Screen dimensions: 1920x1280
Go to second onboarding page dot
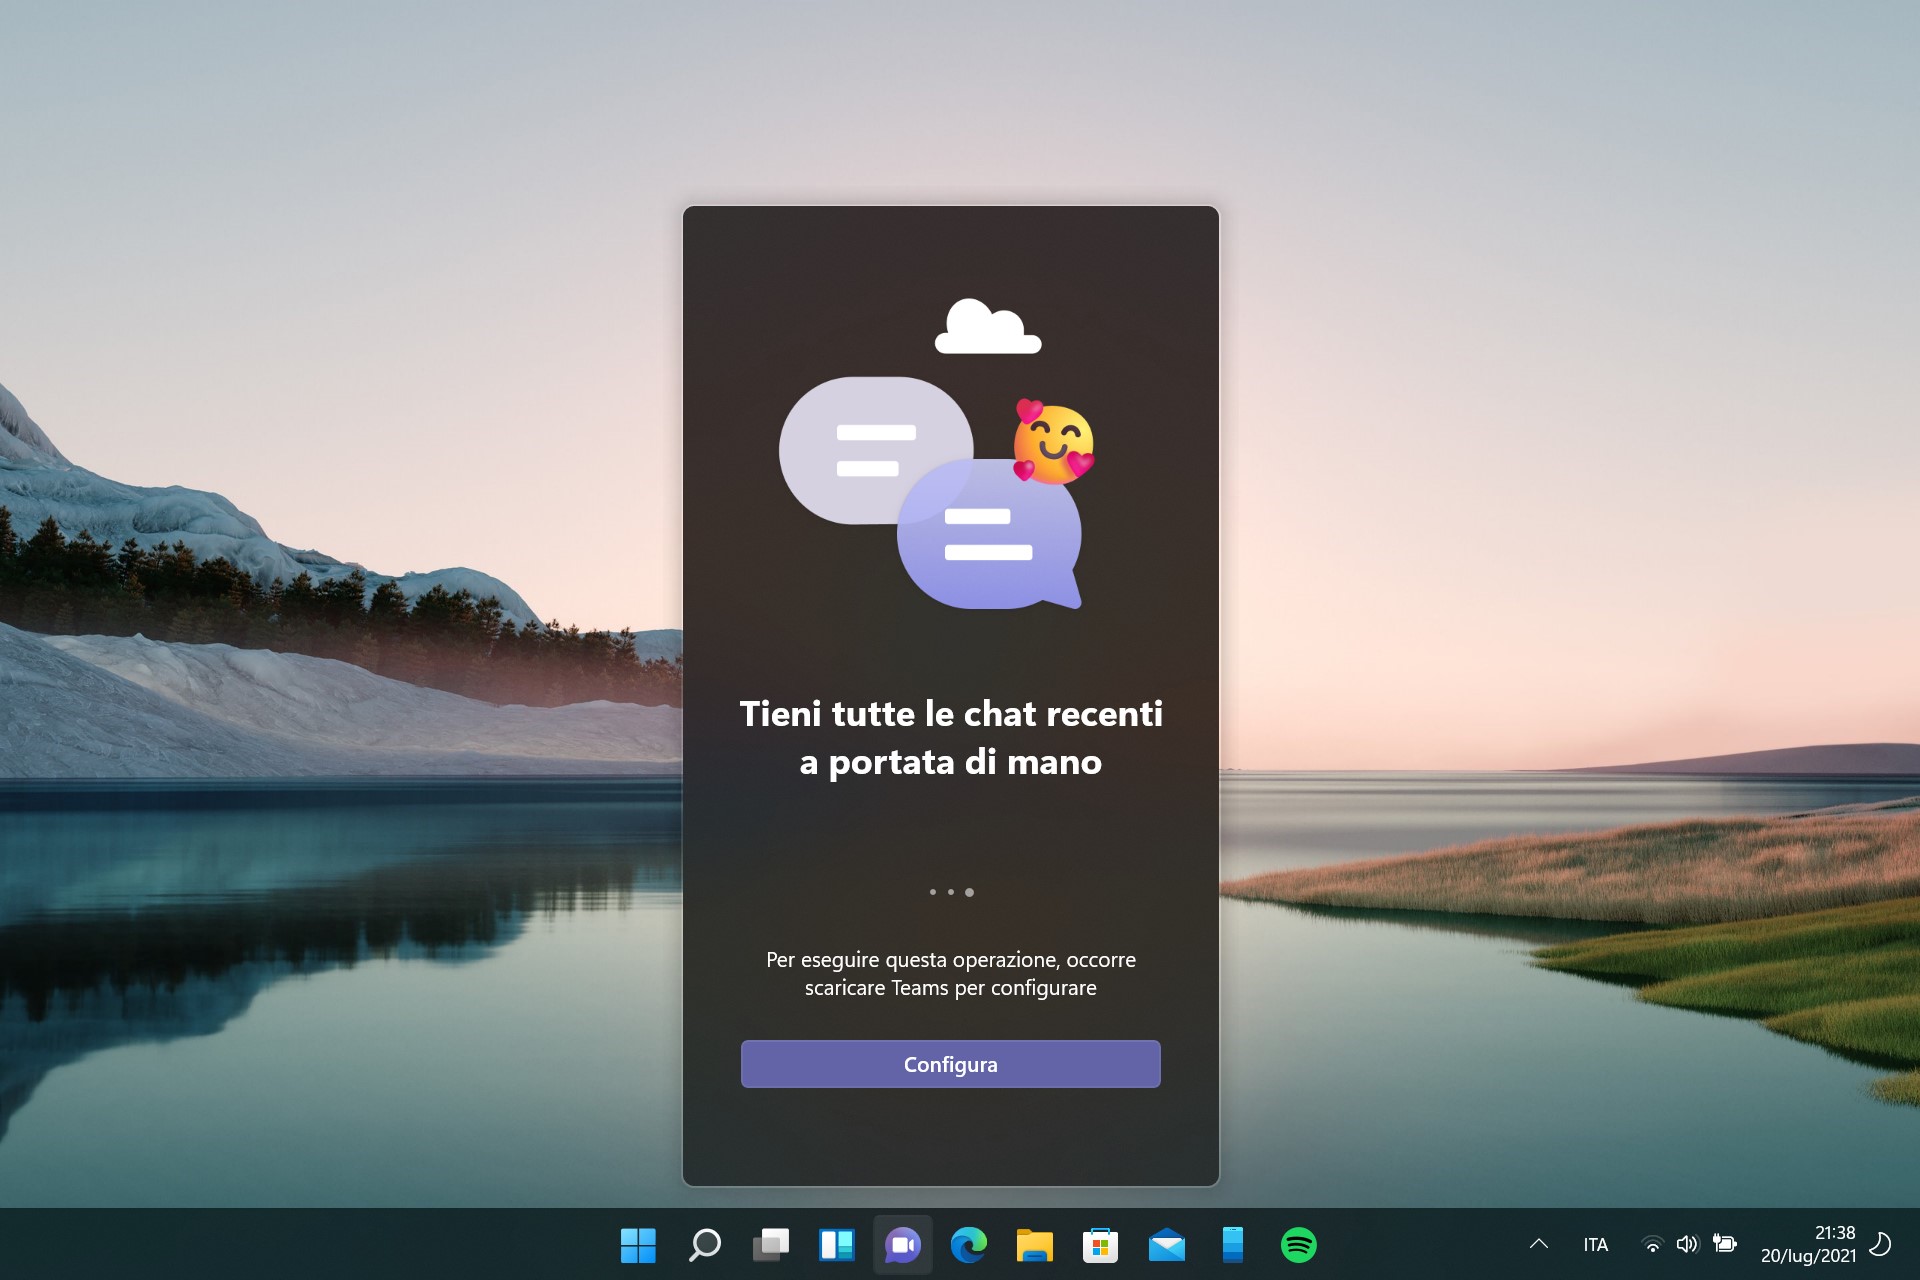point(950,892)
